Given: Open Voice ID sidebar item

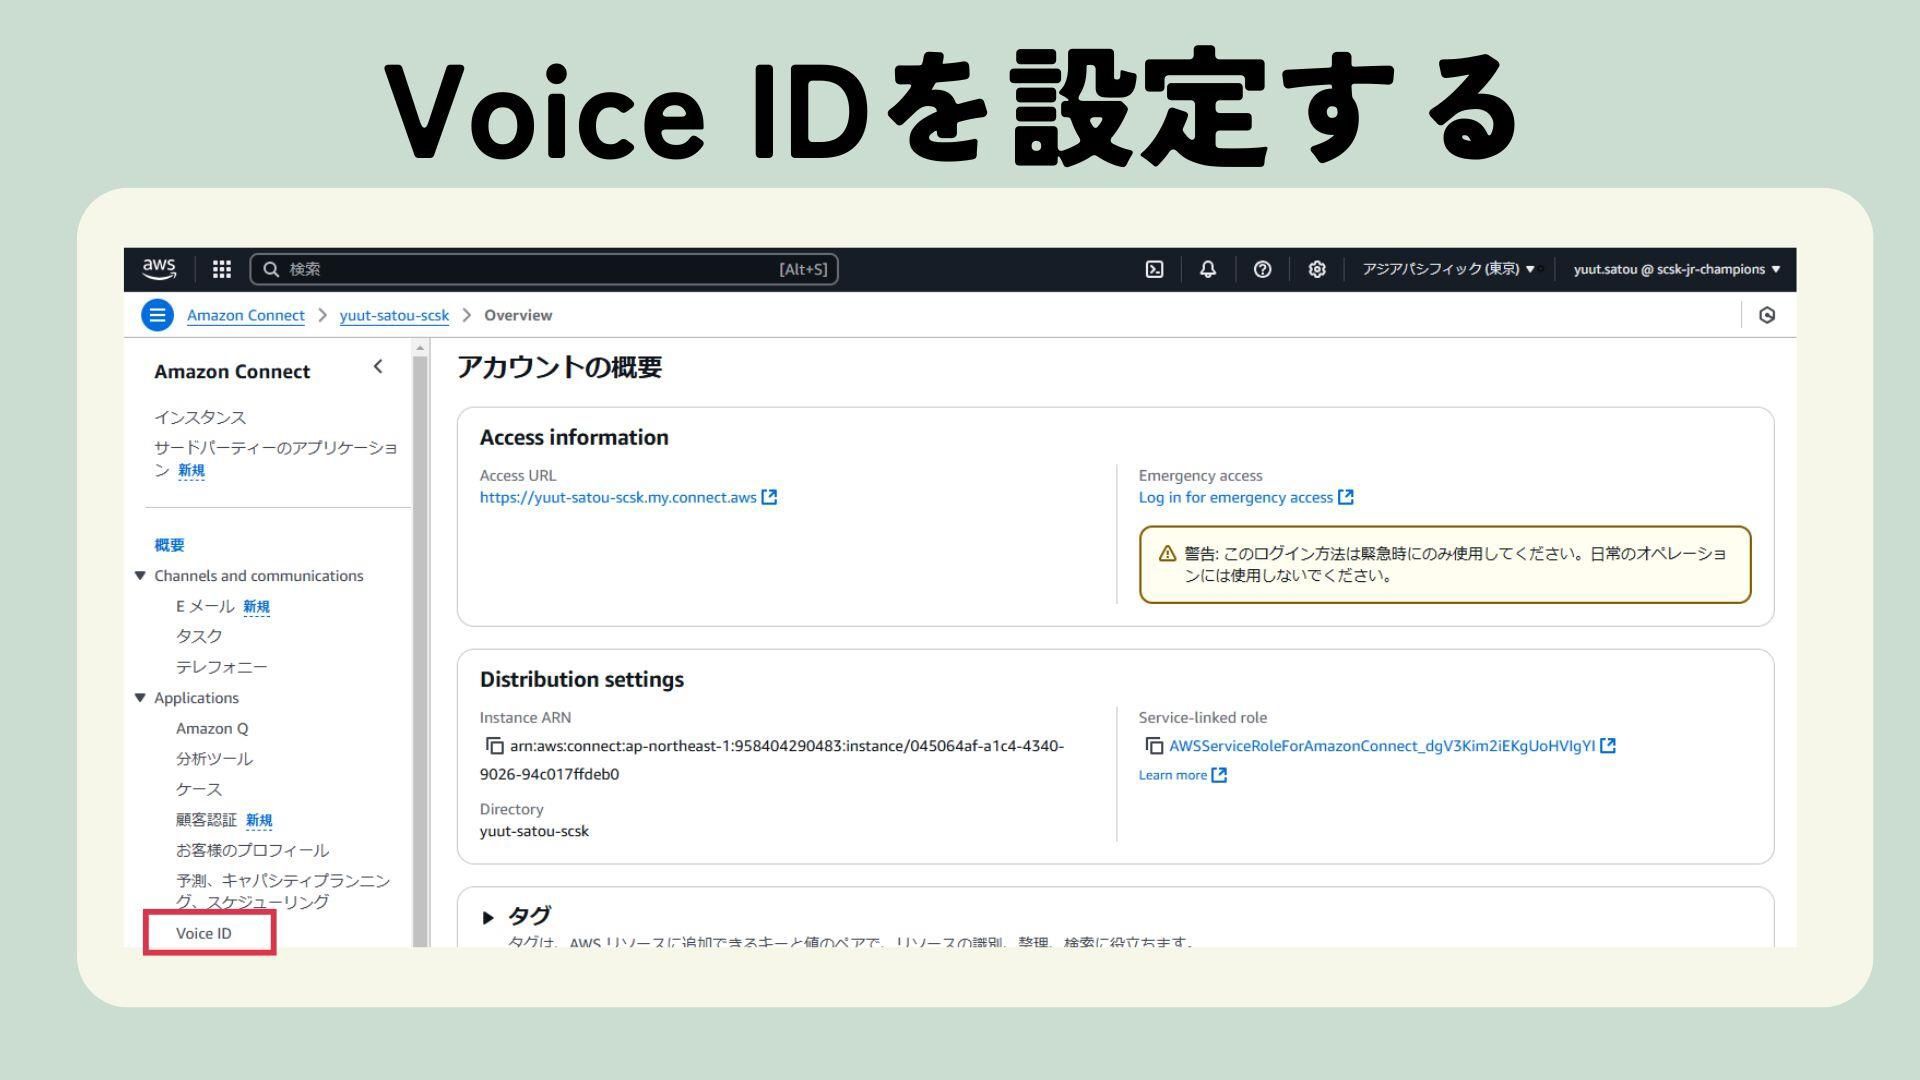Looking at the screenshot, I should 204,933.
